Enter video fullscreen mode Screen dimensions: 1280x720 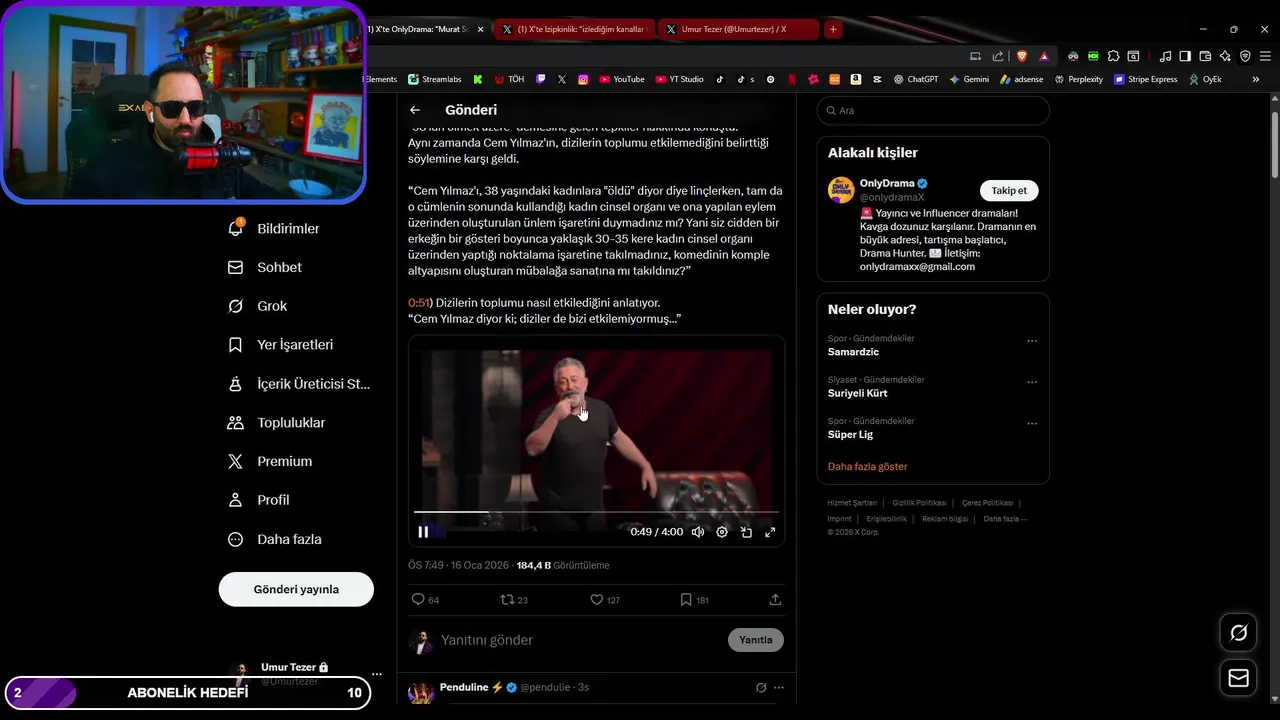click(770, 532)
